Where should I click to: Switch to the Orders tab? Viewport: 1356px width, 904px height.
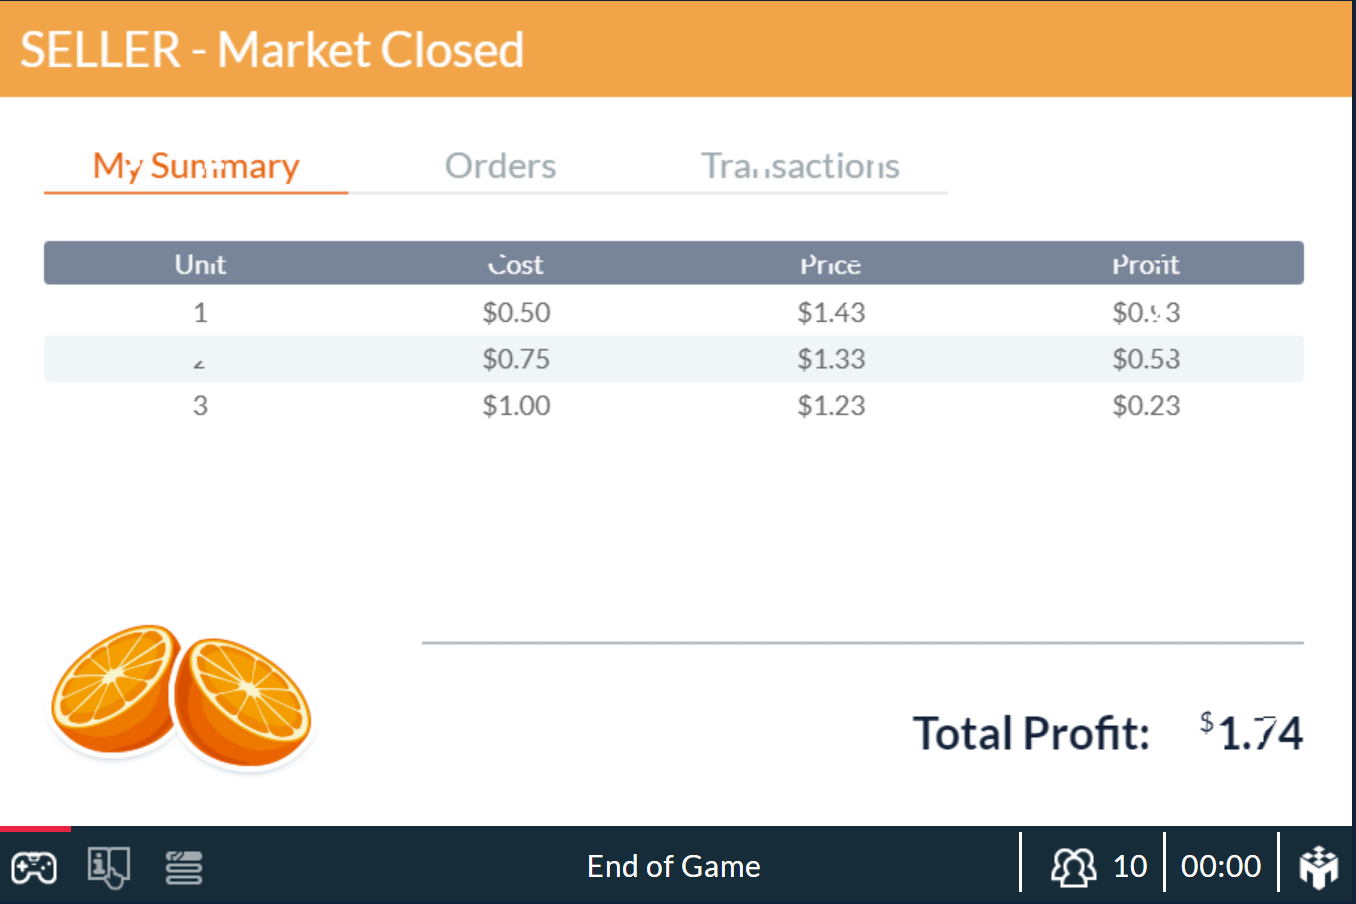click(x=500, y=165)
